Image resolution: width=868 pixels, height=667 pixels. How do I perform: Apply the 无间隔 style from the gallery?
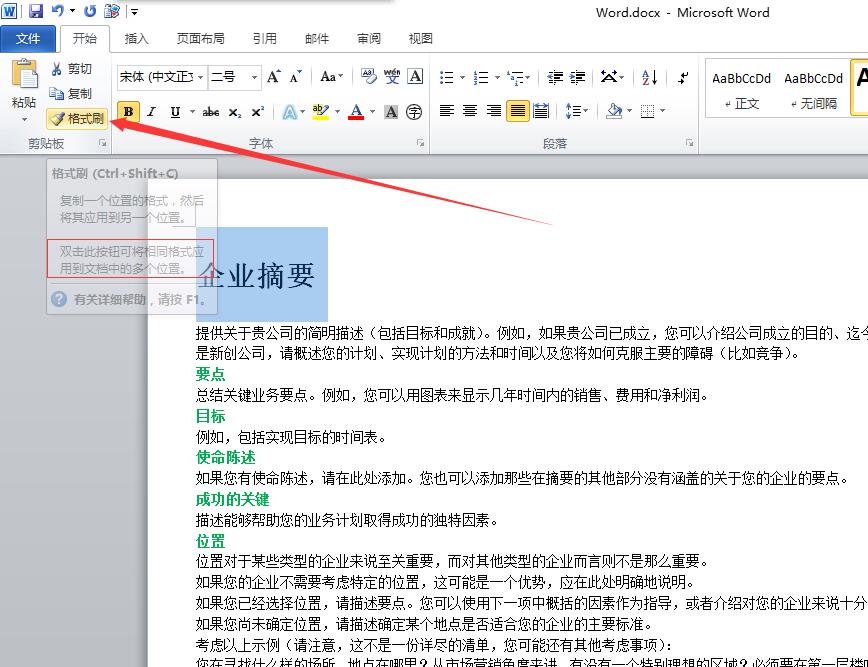tap(813, 89)
